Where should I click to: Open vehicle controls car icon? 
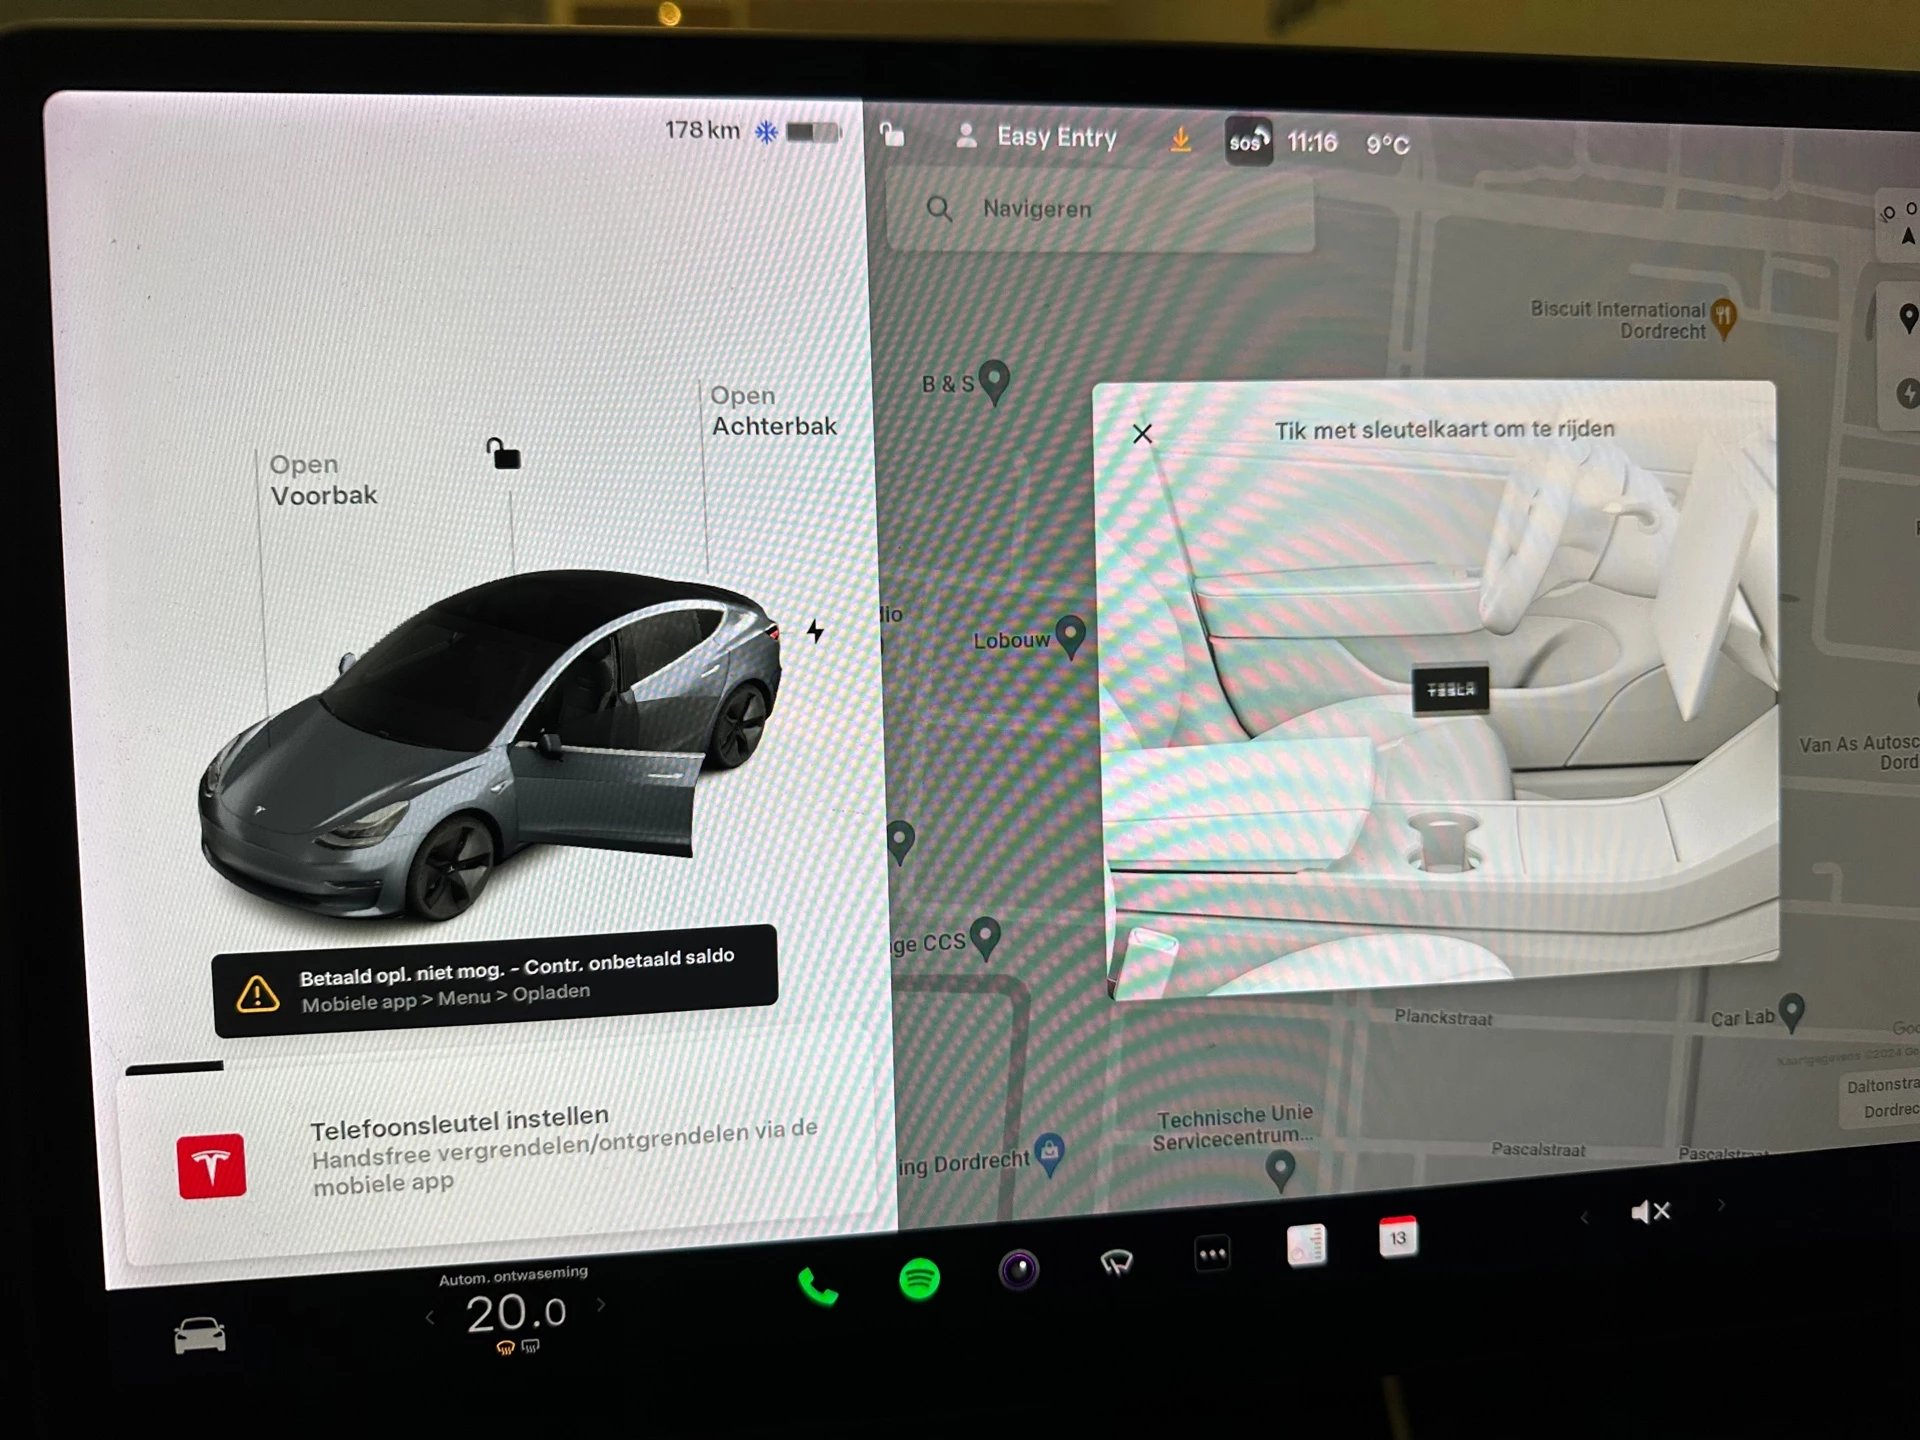[x=200, y=1335]
